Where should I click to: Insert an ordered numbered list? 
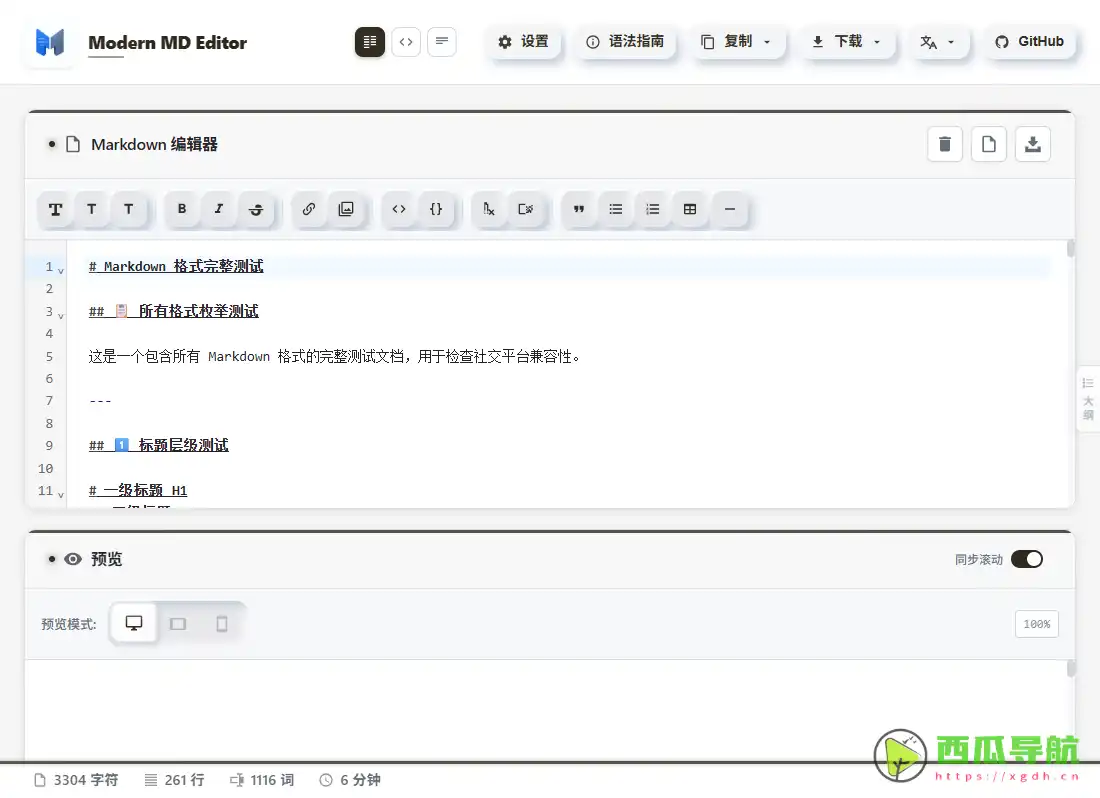pyautogui.click(x=653, y=209)
